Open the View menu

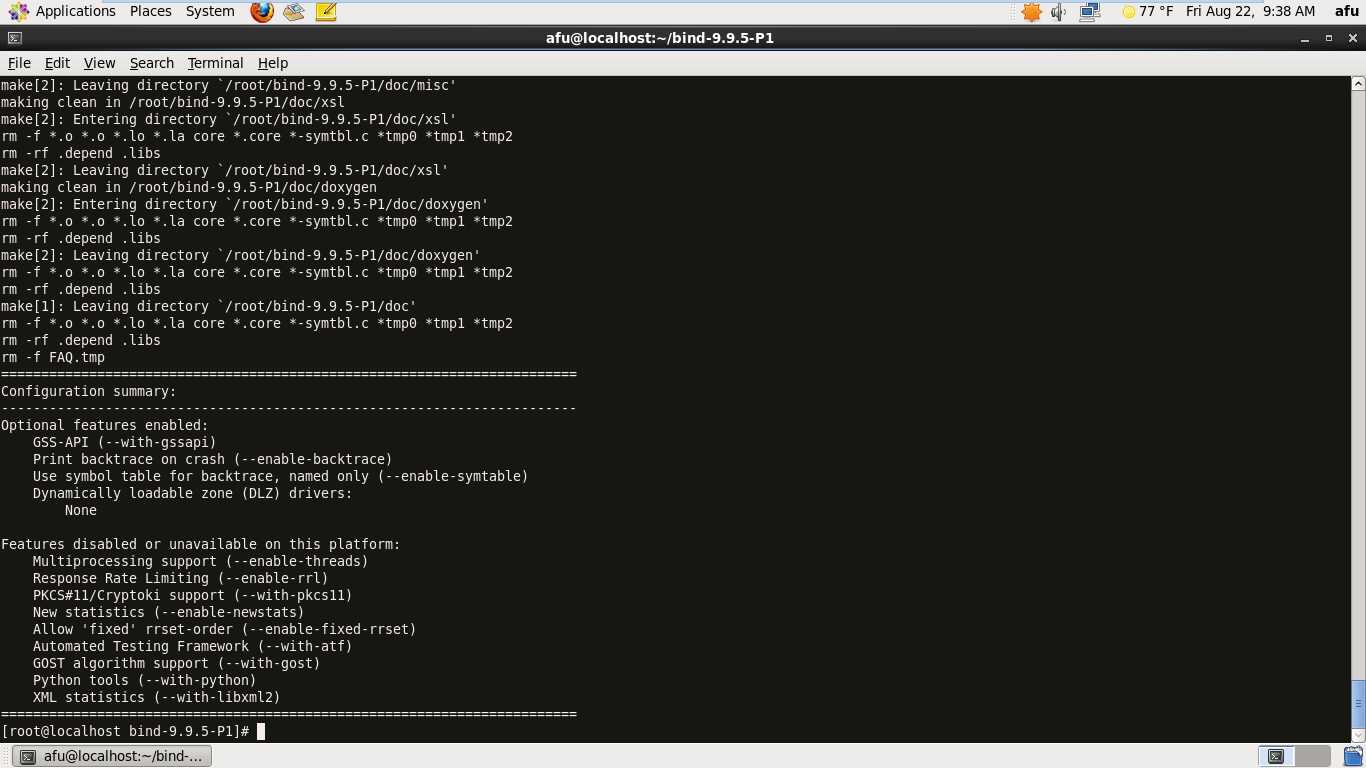pyautogui.click(x=99, y=62)
